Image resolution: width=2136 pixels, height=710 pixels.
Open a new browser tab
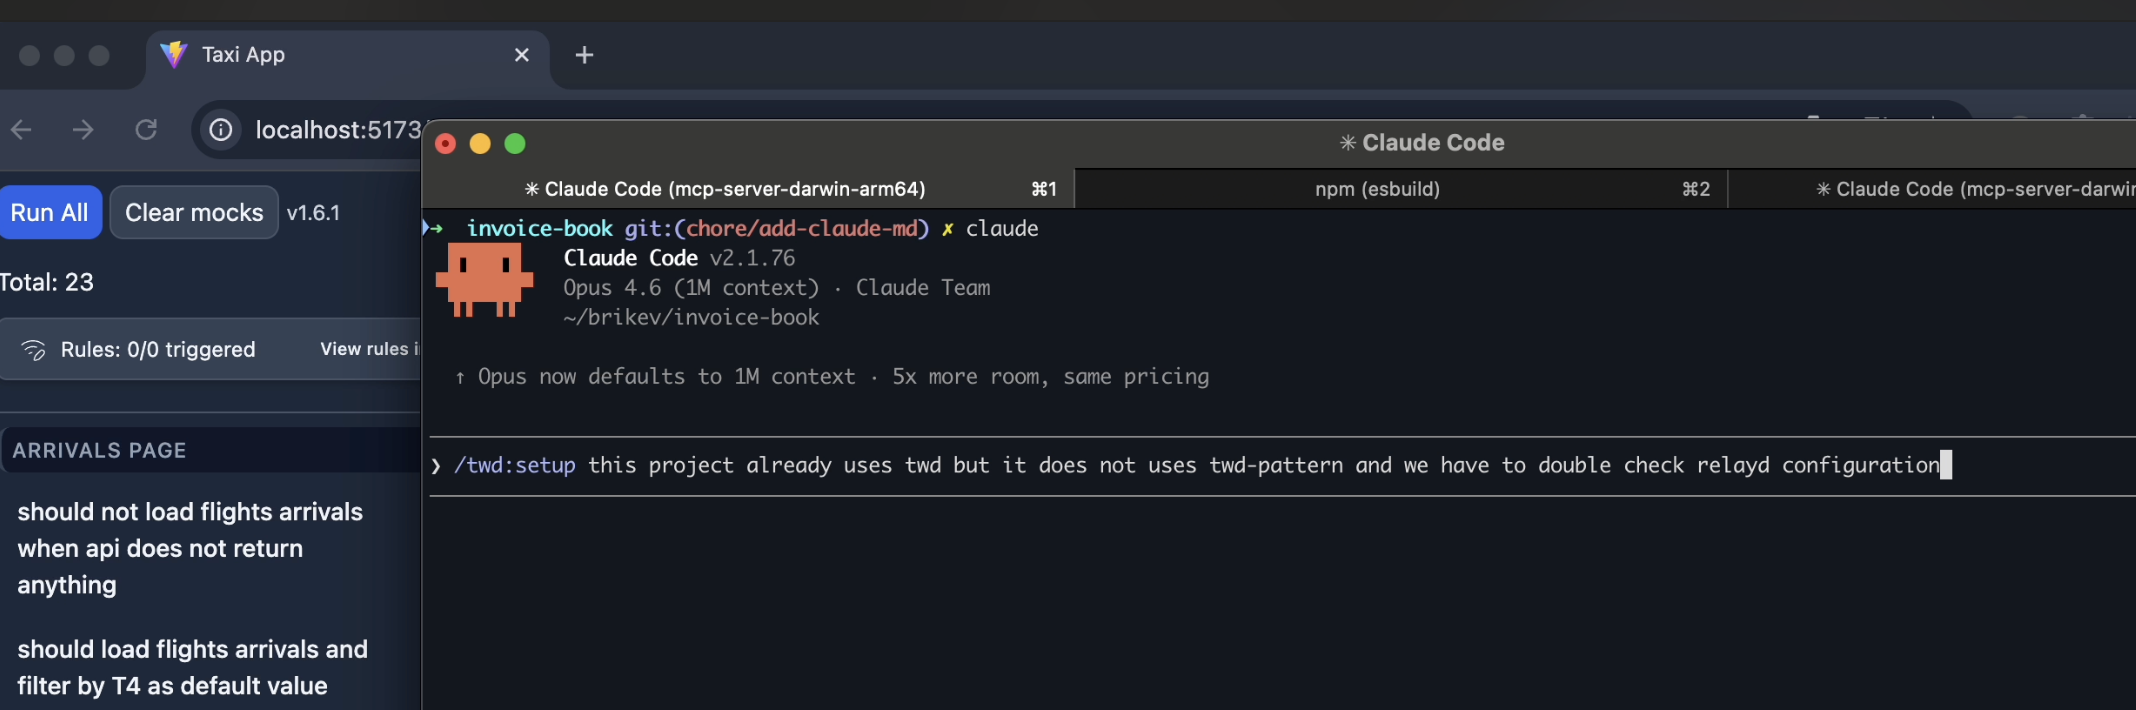point(585,55)
